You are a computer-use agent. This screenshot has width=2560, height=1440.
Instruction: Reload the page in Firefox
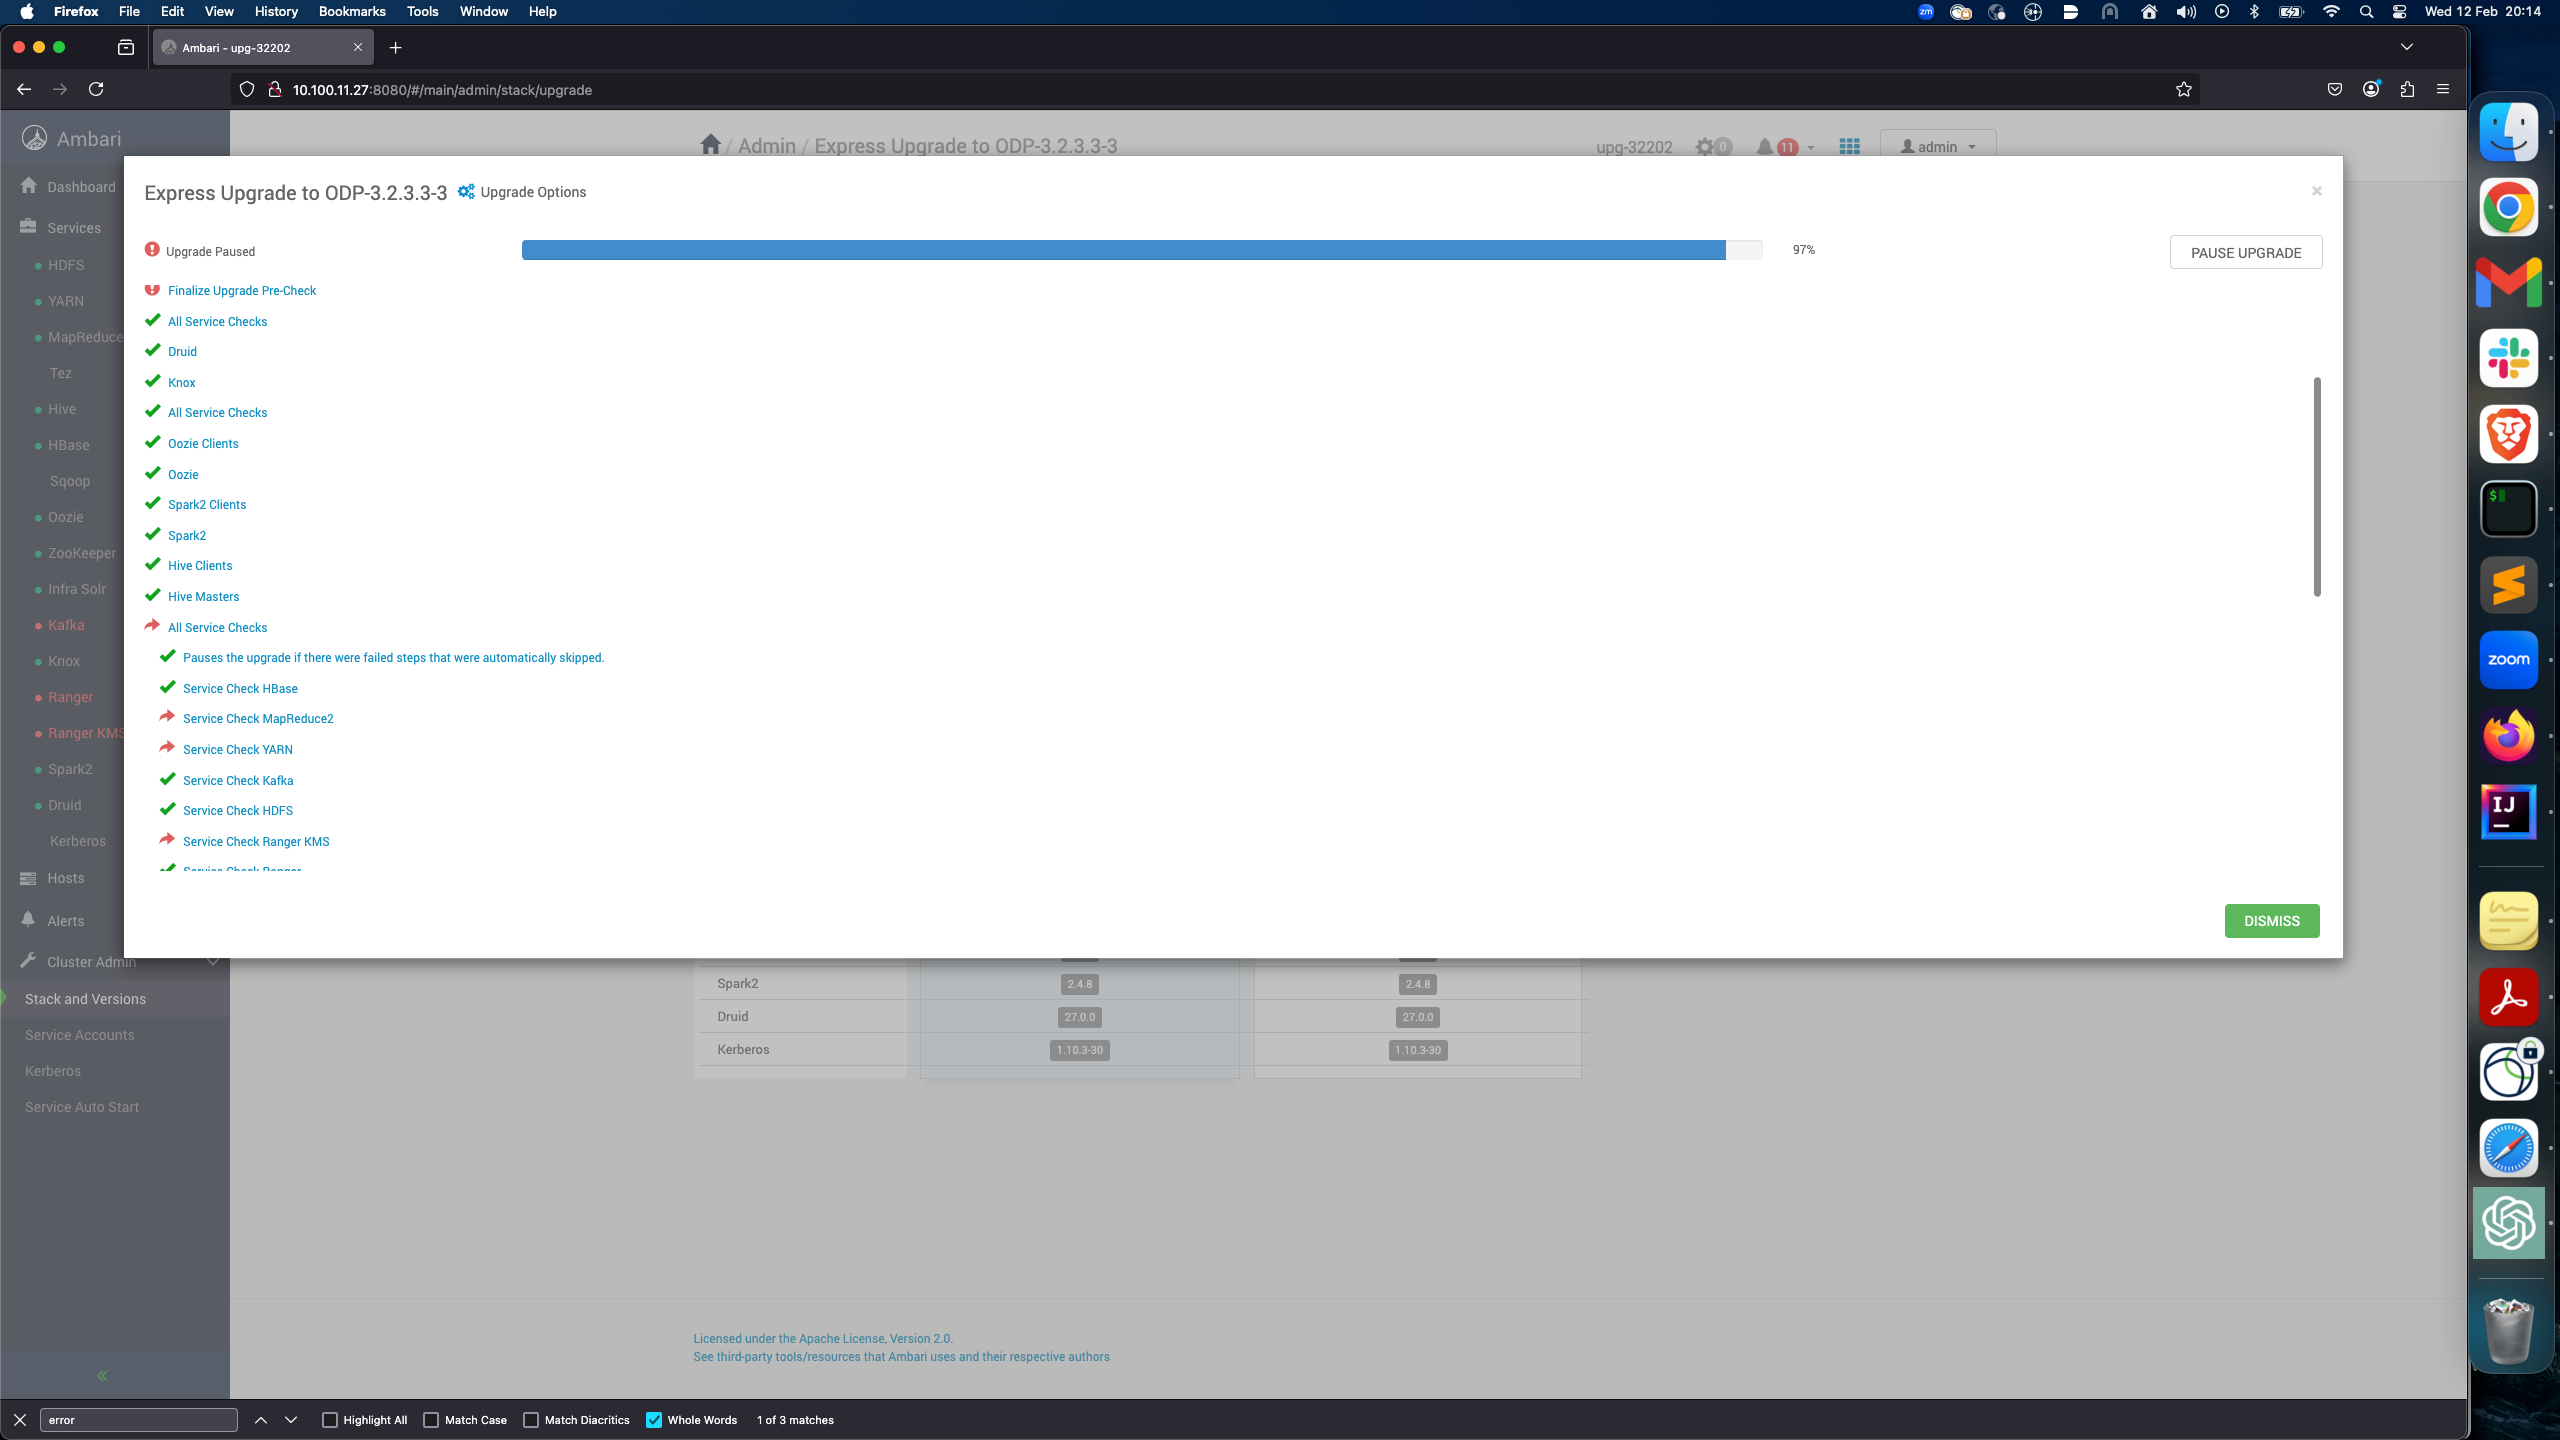click(x=96, y=89)
